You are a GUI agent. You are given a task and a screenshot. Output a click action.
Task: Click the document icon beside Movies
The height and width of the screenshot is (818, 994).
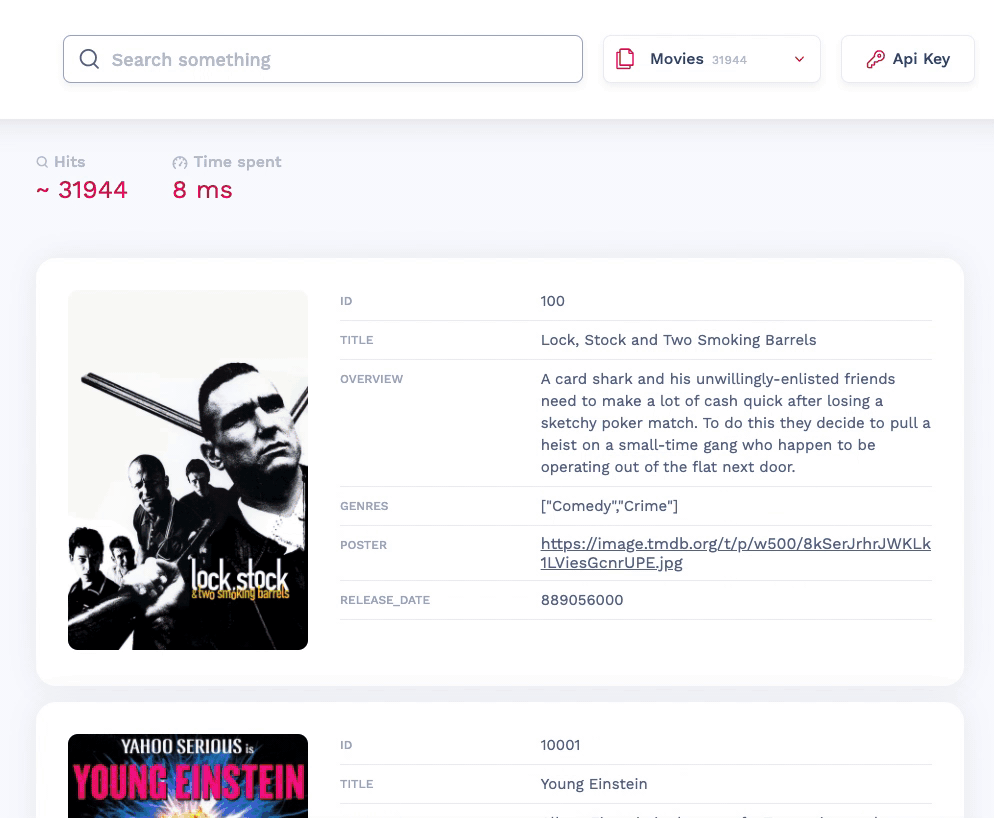click(624, 59)
